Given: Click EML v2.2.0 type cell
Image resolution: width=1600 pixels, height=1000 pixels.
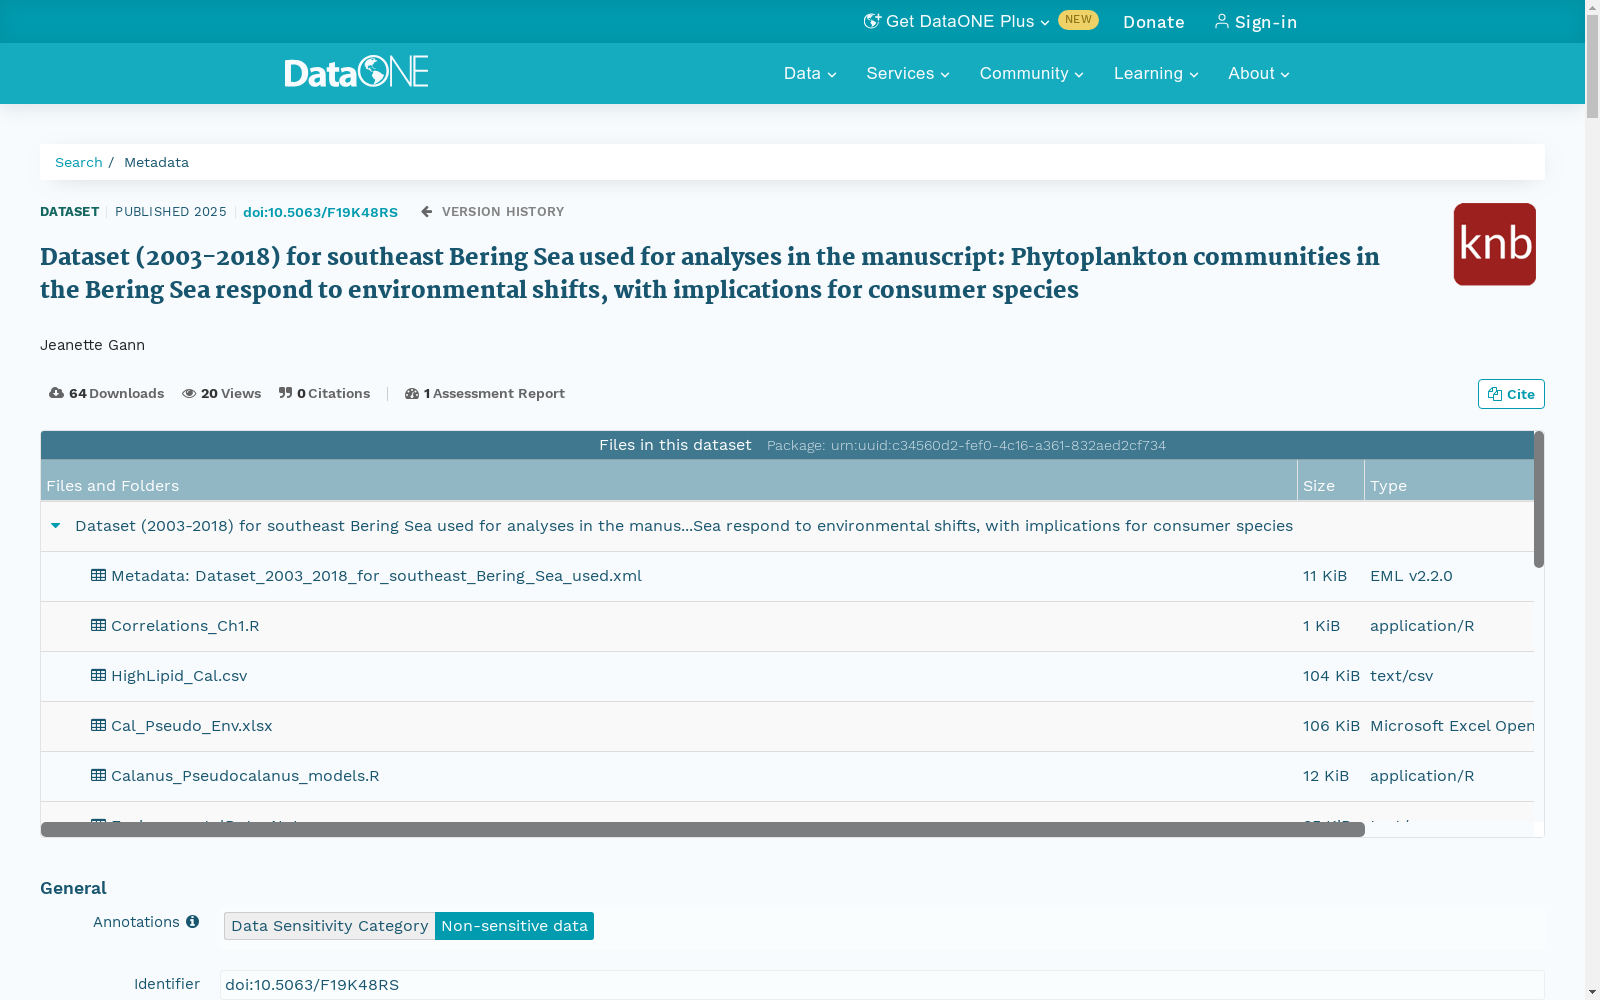Looking at the screenshot, I should (x=1411, y=576).
